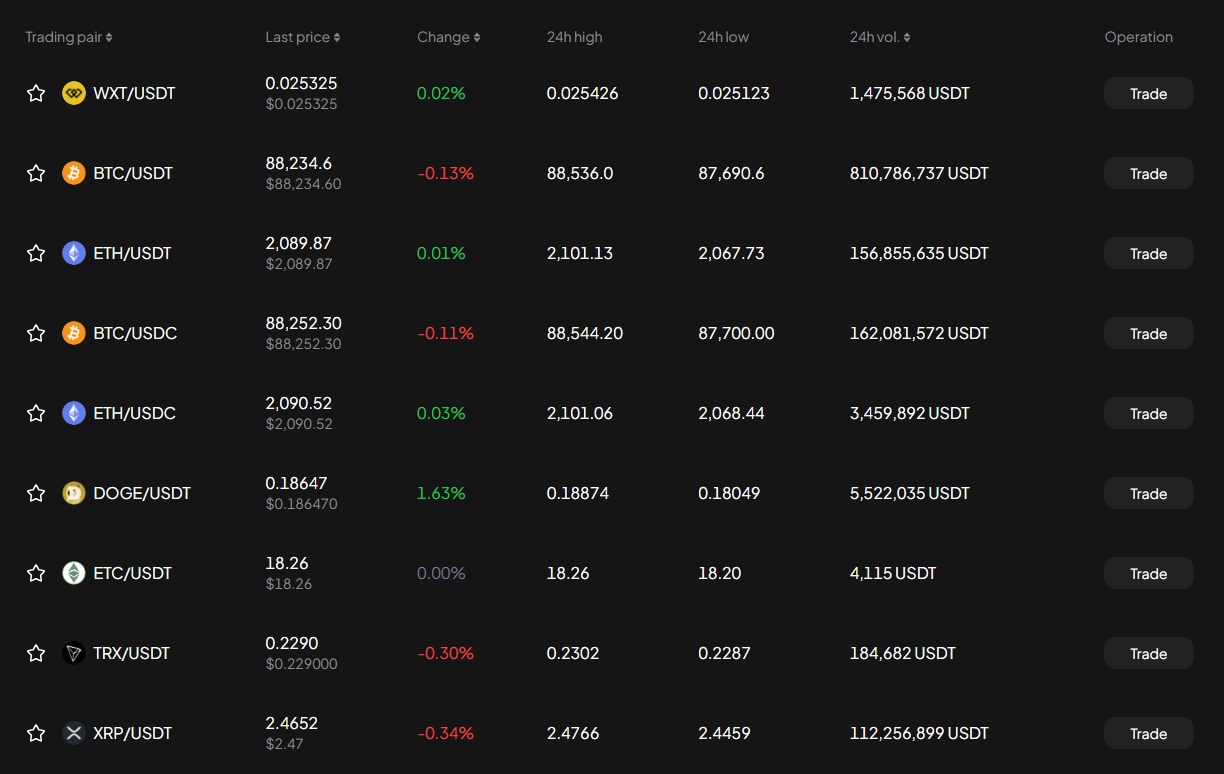Favorite the WXT/USDT trading pair
This screenshot has height=774, width=1224.
click(36, 93)
